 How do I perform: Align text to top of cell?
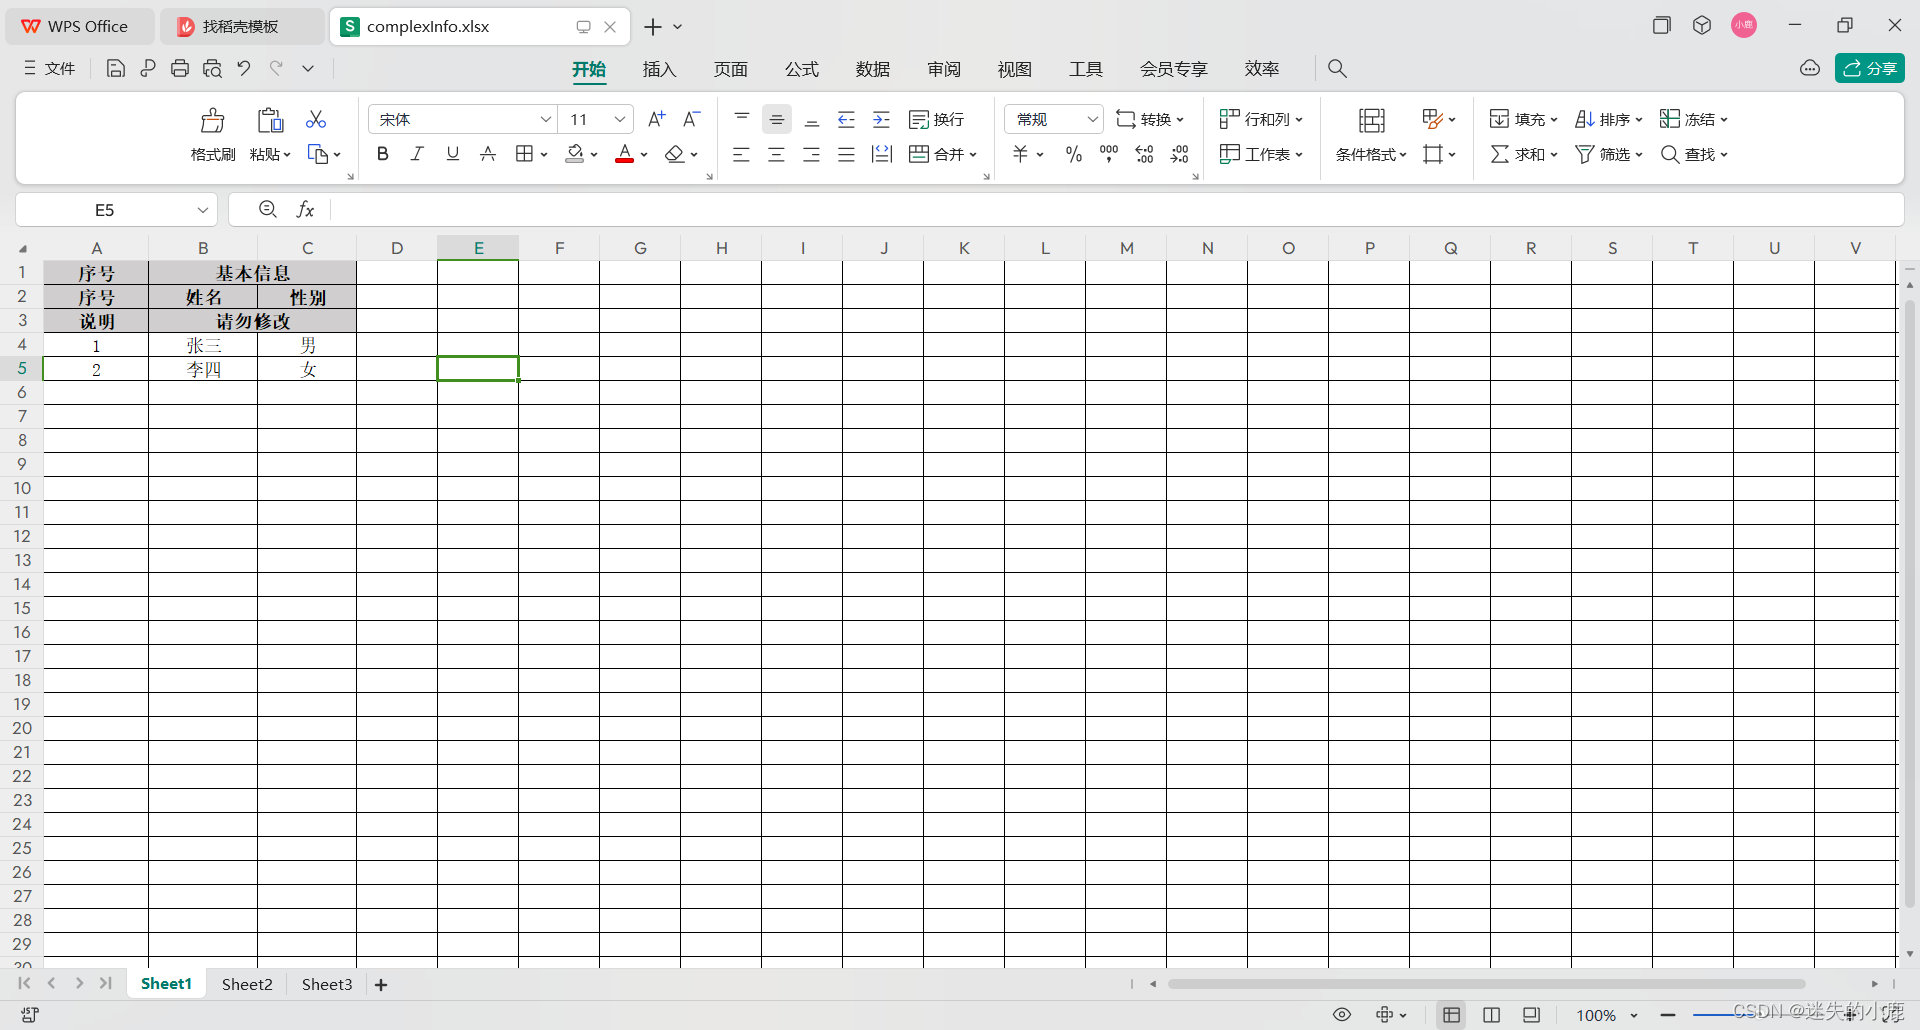pyautogui.click(x=742, y=119)
